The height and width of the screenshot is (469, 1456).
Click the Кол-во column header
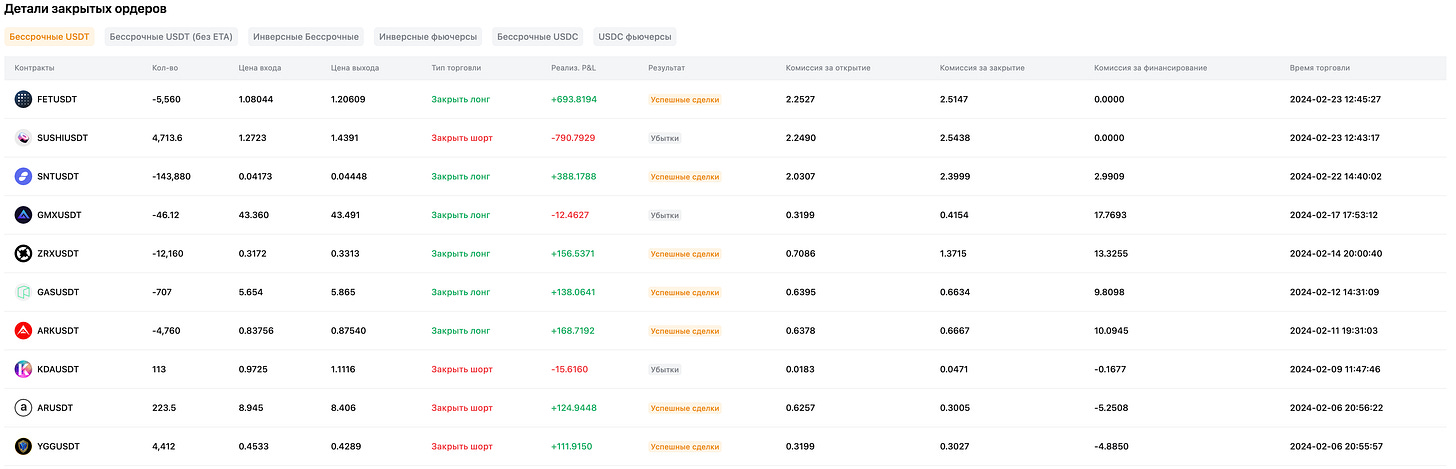pos(163,68)
